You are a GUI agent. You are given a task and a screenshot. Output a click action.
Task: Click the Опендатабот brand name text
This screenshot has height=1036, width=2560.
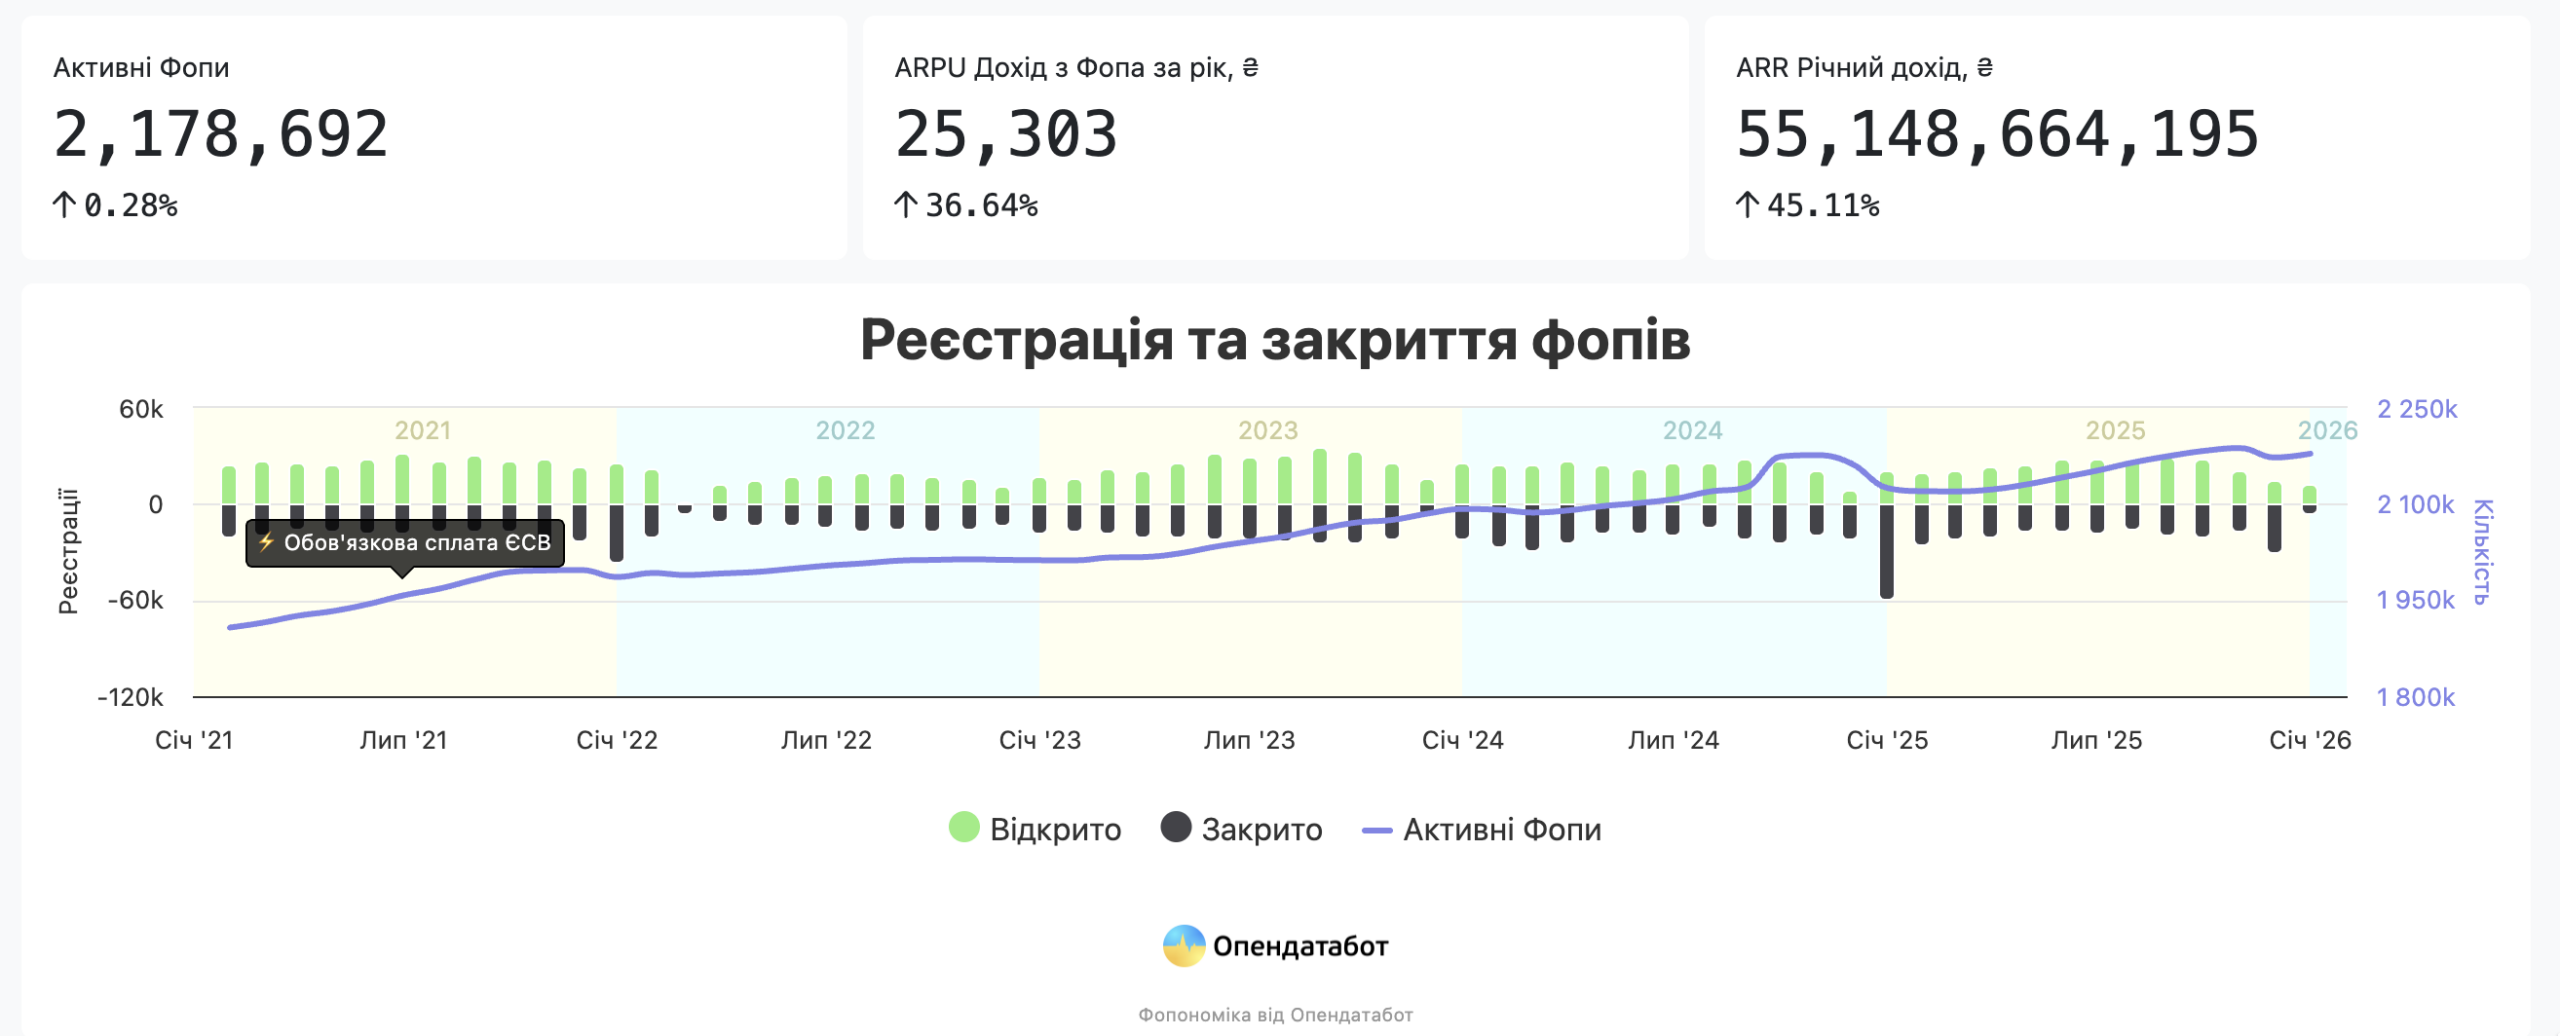pos(1300,946)
